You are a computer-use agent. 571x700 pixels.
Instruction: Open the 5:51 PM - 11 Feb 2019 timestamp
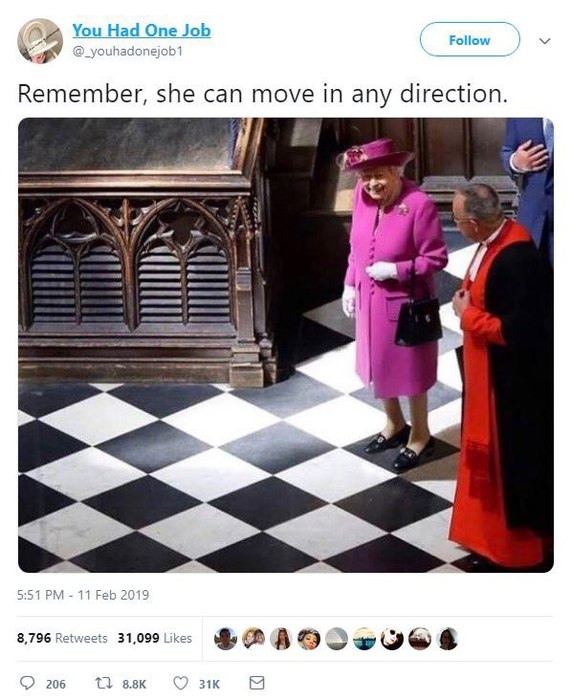pyautogui.click(x=83, y=595)
